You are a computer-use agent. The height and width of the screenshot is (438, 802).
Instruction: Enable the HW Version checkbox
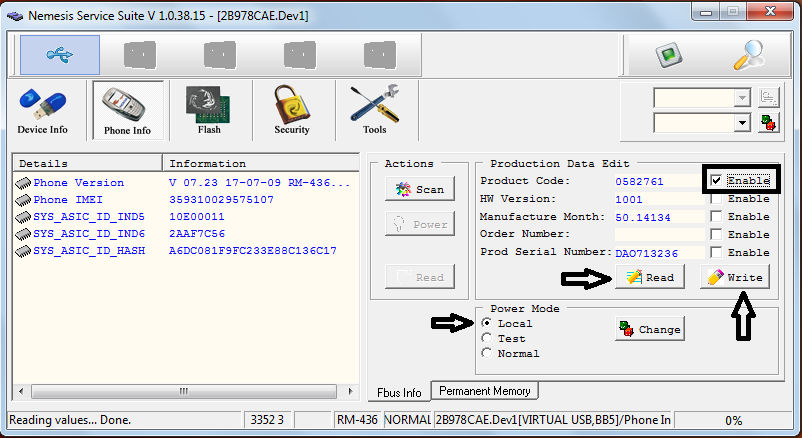(717, 199)
